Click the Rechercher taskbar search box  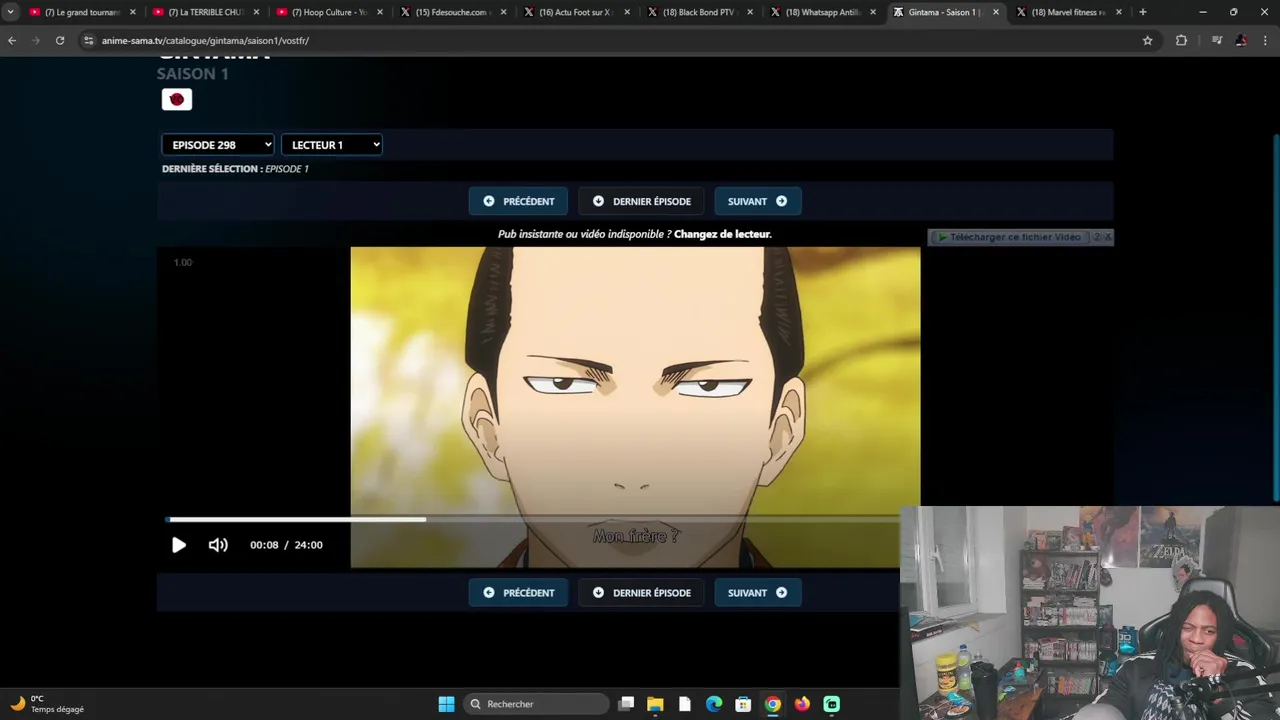pos(538,704)
